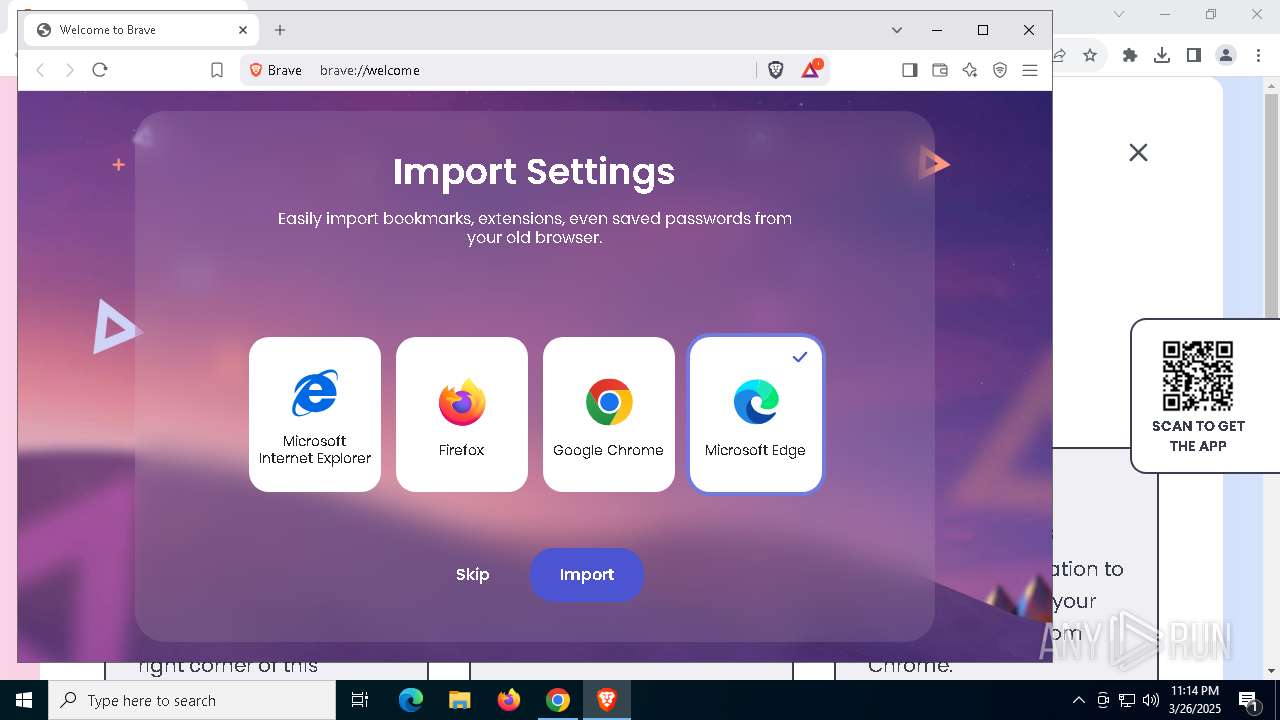The width and height of the screenshot is (1280, 720).
Task: Open Leo AI assistant icon
Action: 970,70
